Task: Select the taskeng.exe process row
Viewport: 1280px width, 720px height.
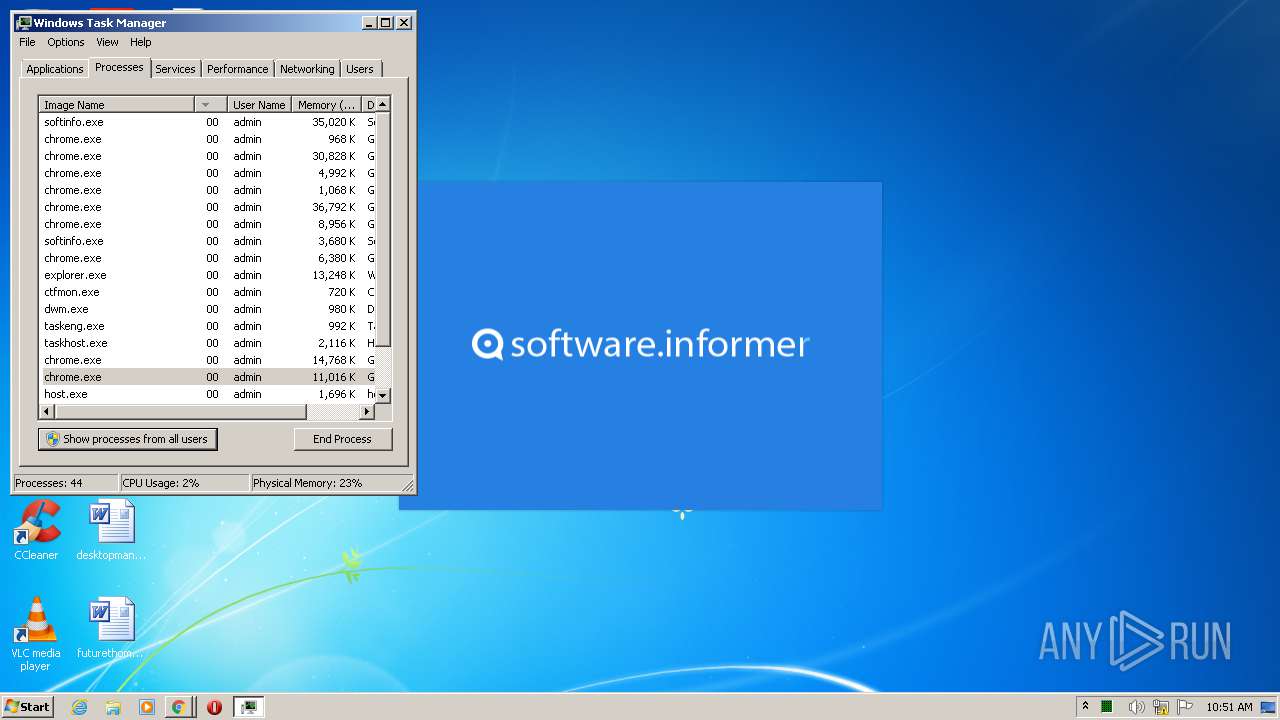Action: 207,326
